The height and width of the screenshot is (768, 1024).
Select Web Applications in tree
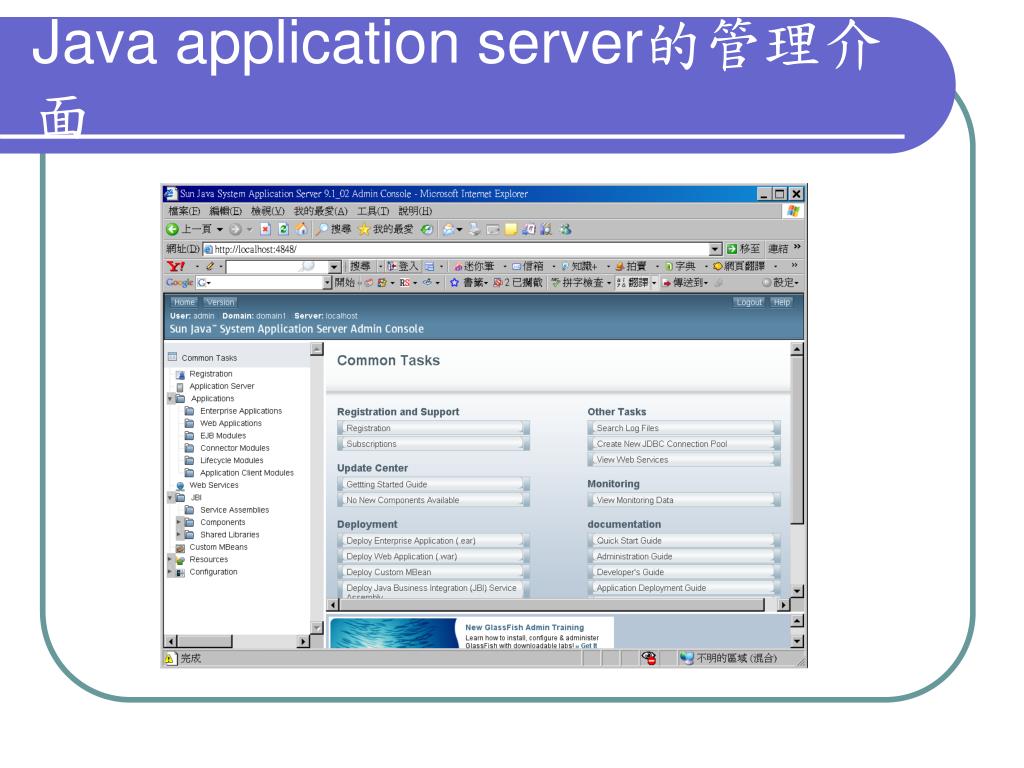tap(231, 423)
